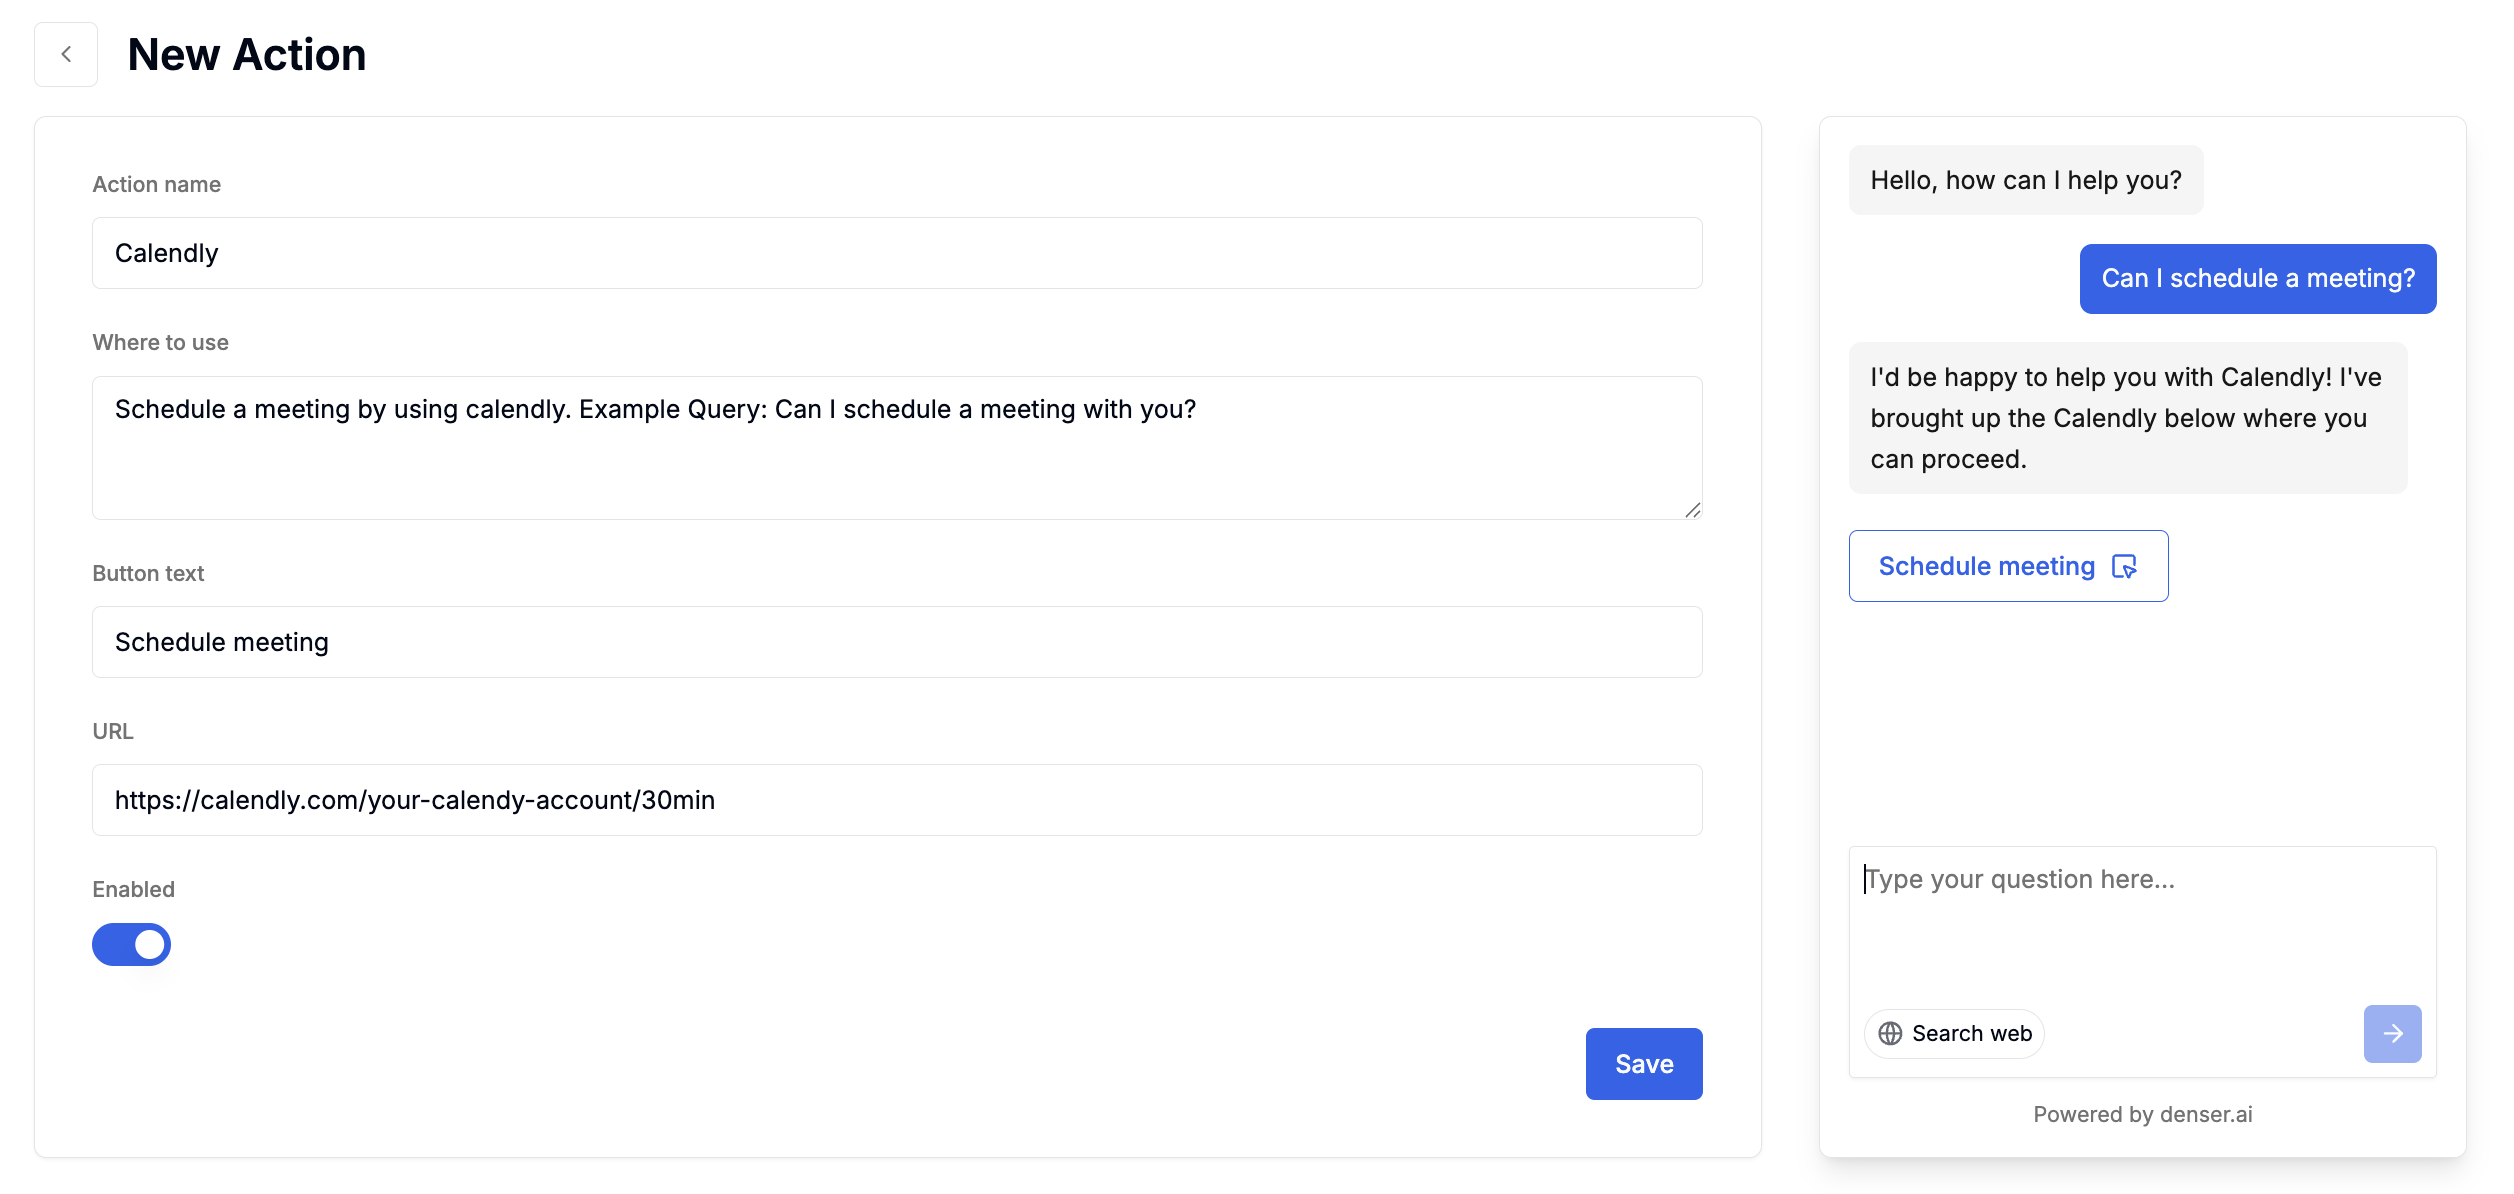Screen dimensions: 2514x1194
Task: Click the Action name field containing Calendly
Action: (897, 253)
